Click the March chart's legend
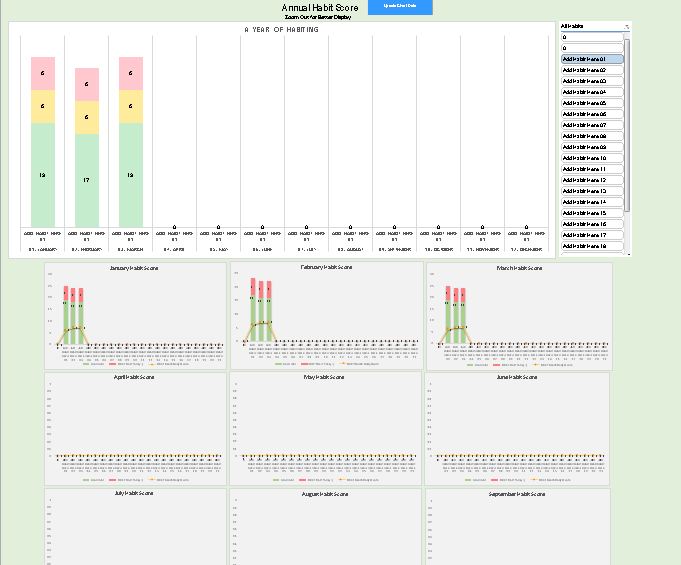This screenshot has height=565, width=681. [x=519, y=365]
